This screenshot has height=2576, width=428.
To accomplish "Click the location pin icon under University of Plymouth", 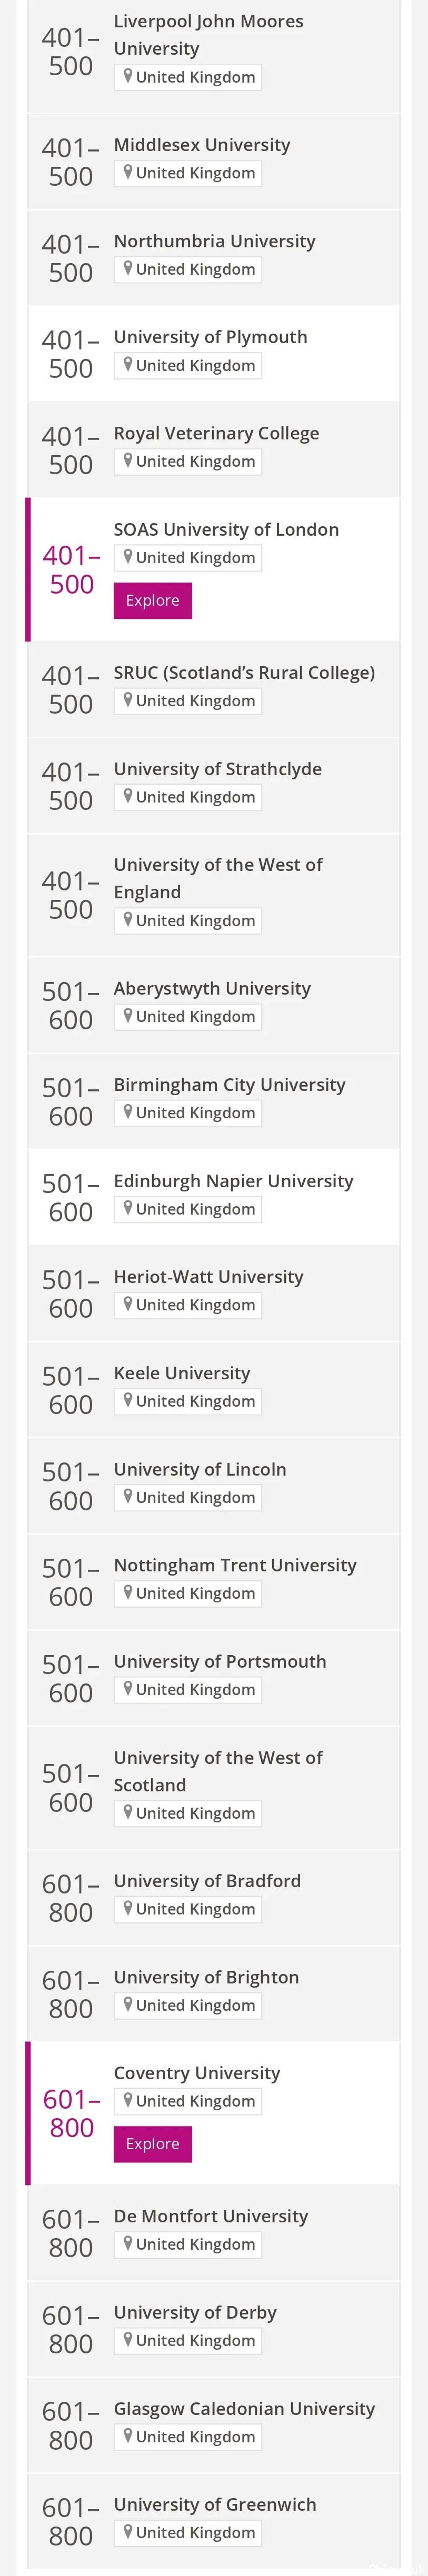I will coord(128,365).
